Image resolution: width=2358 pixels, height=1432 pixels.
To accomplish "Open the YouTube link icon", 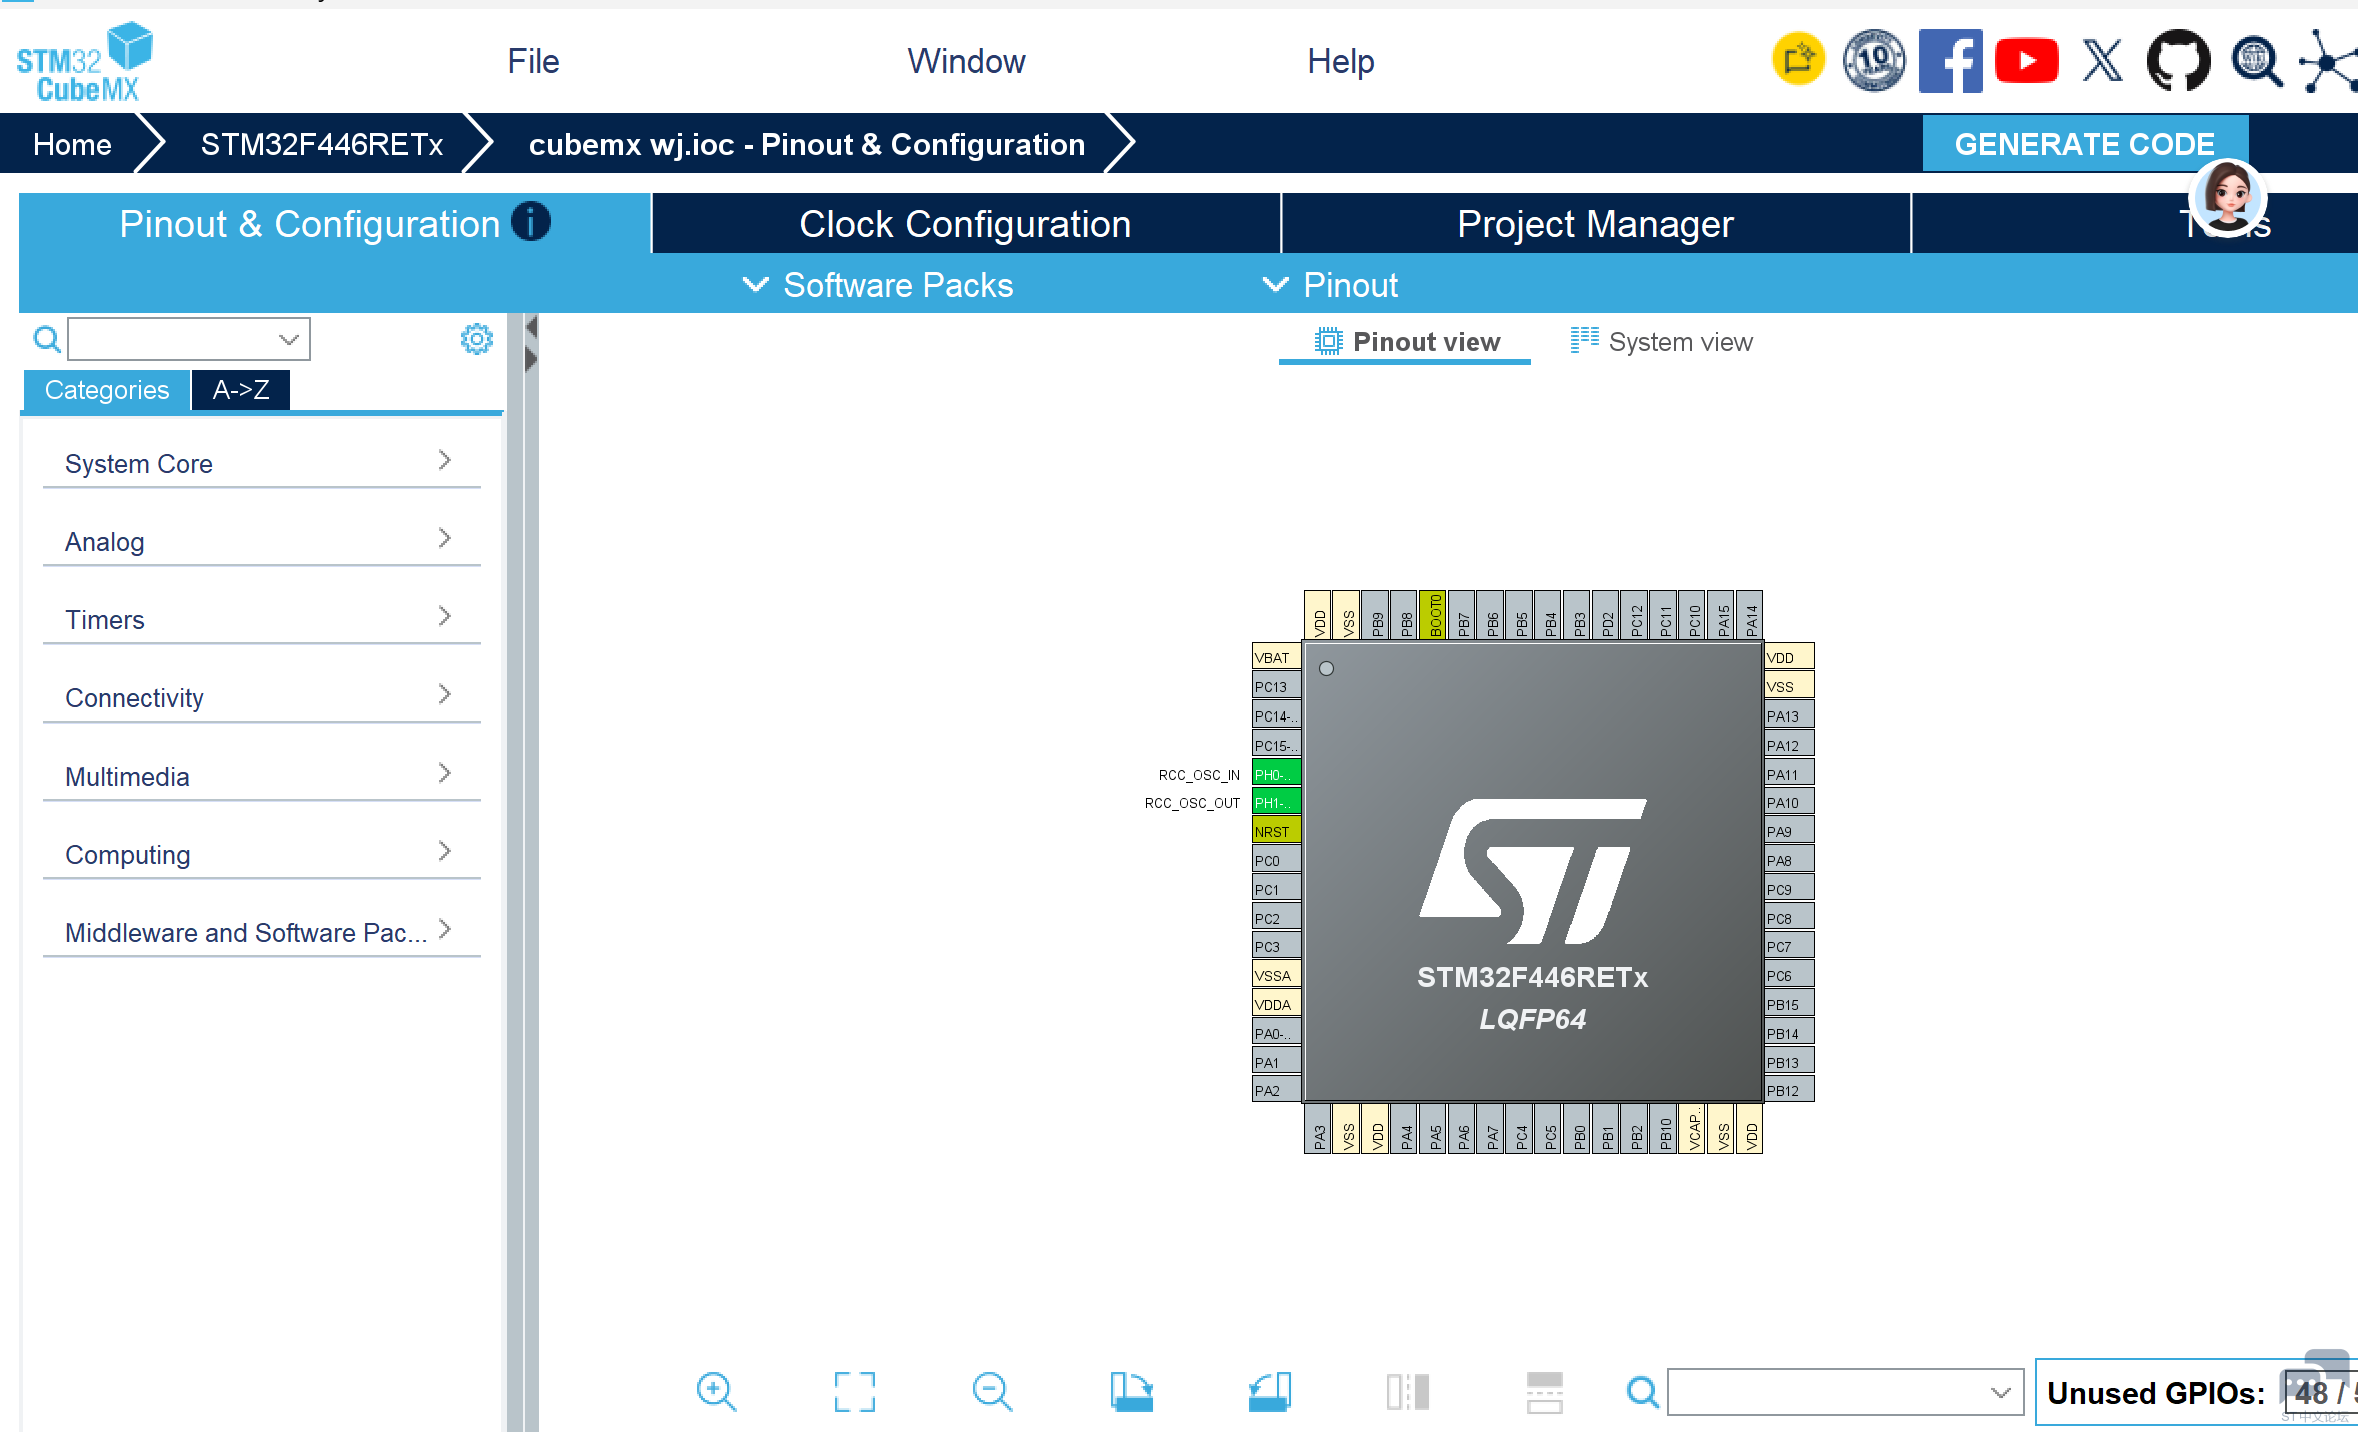I will (x=2027, y=61).
